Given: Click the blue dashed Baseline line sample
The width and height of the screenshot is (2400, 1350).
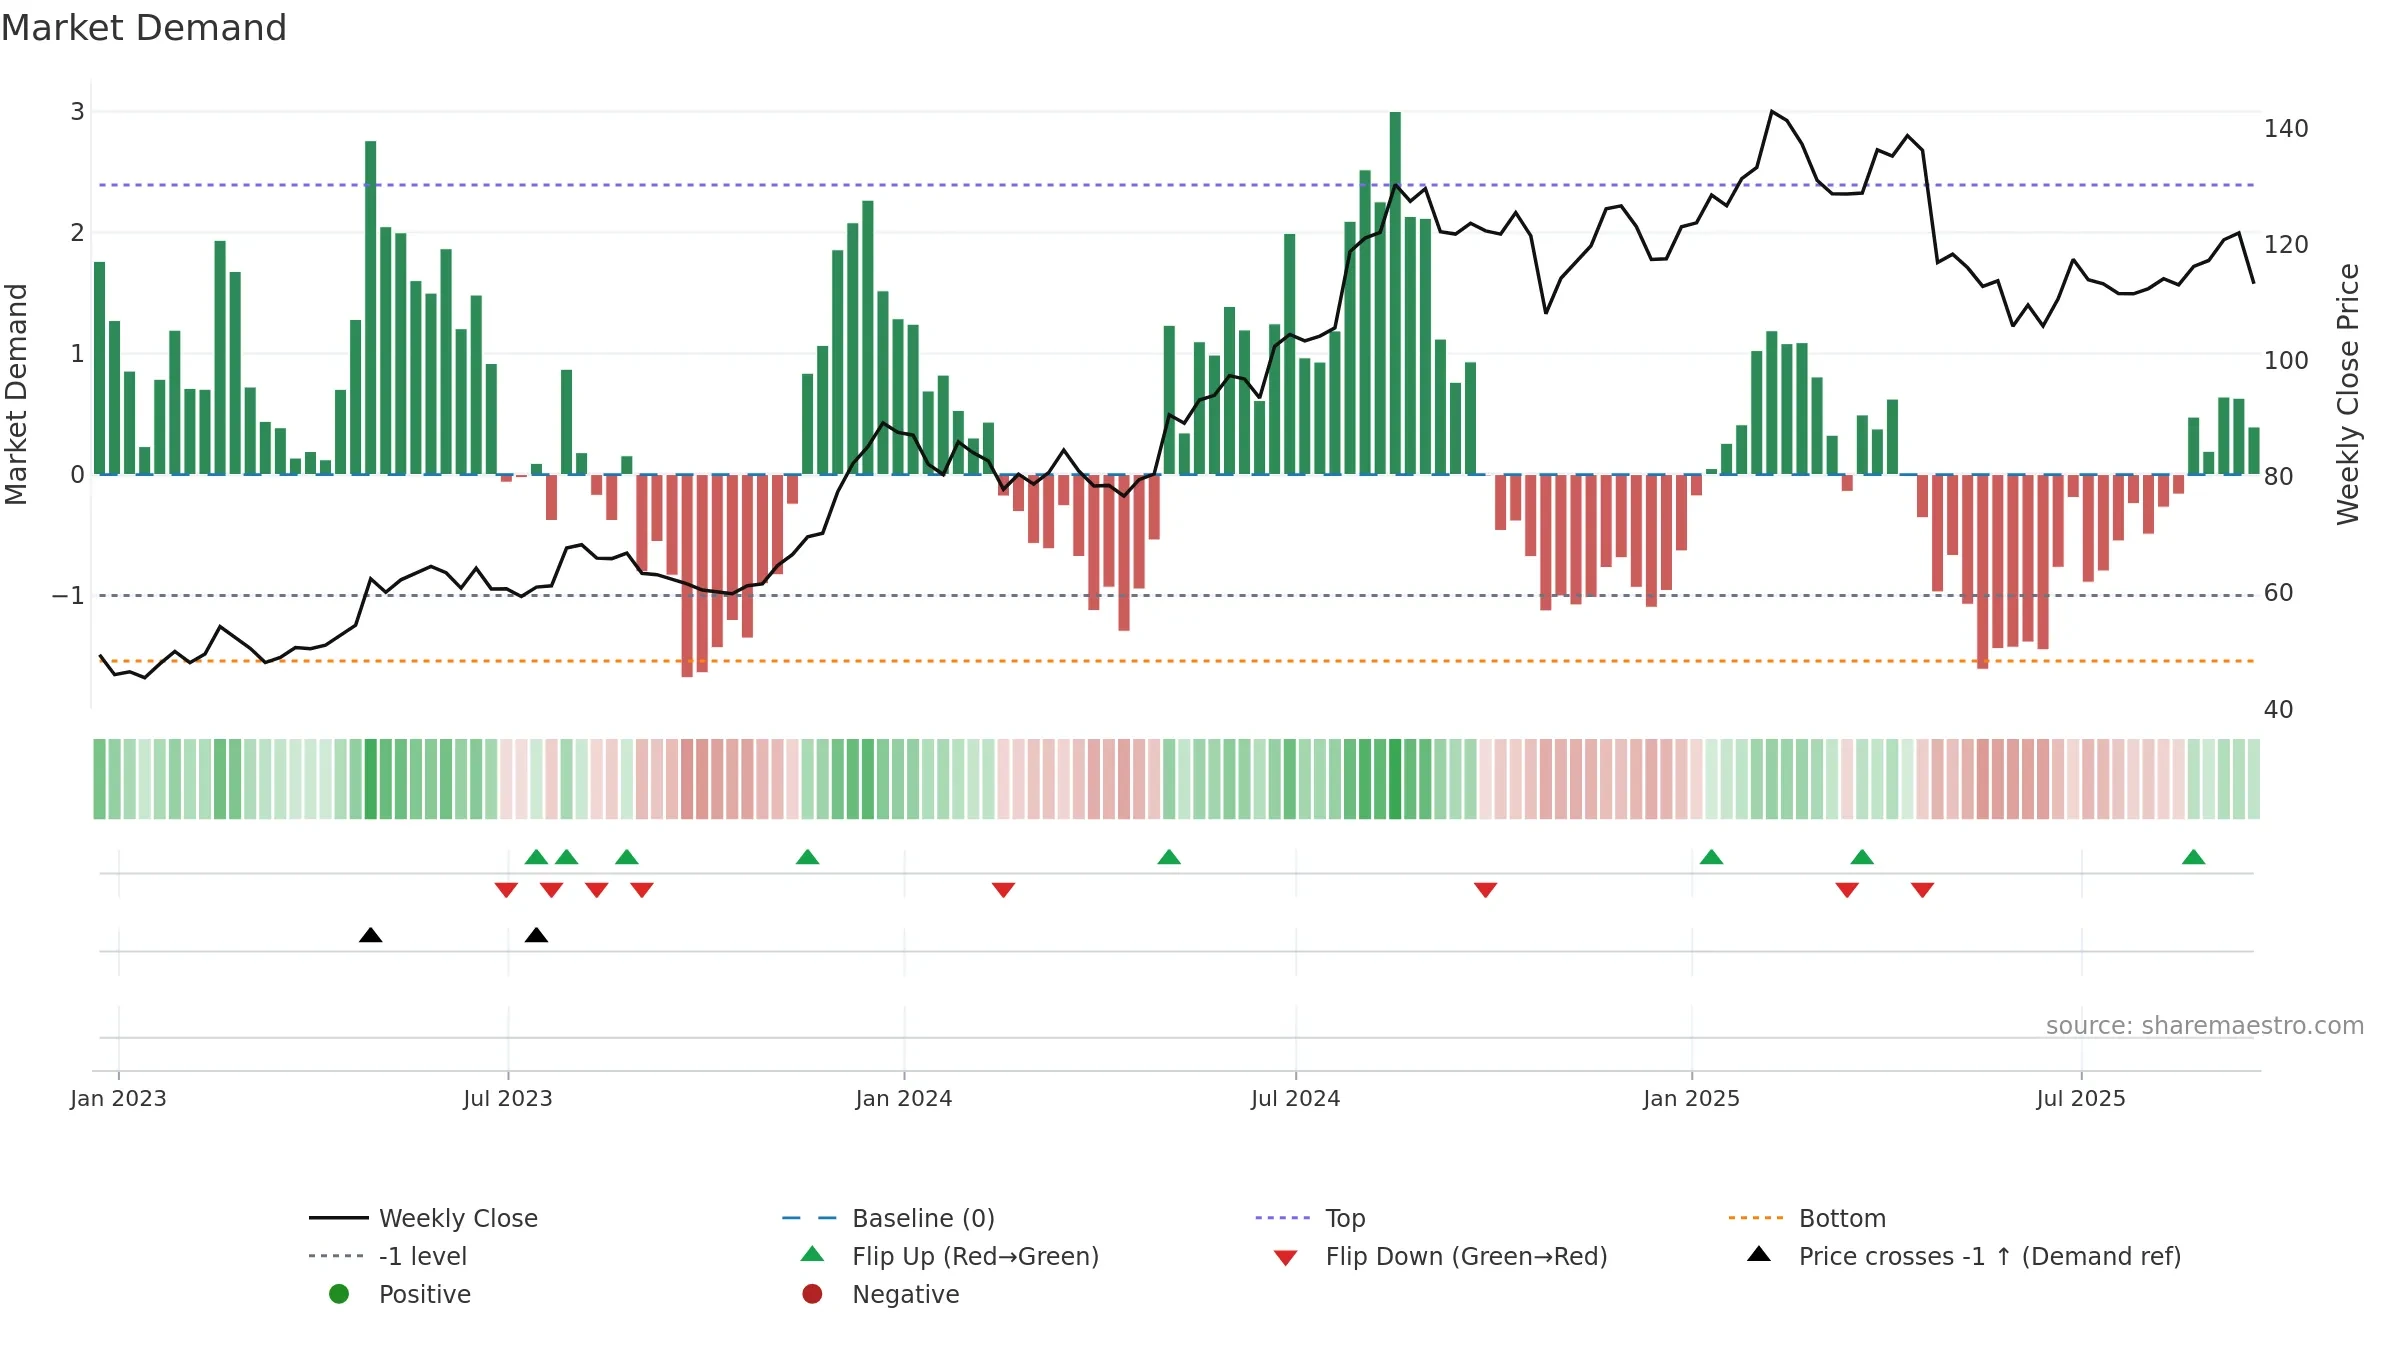Looking at the screenshot, I should (810, 1218).
